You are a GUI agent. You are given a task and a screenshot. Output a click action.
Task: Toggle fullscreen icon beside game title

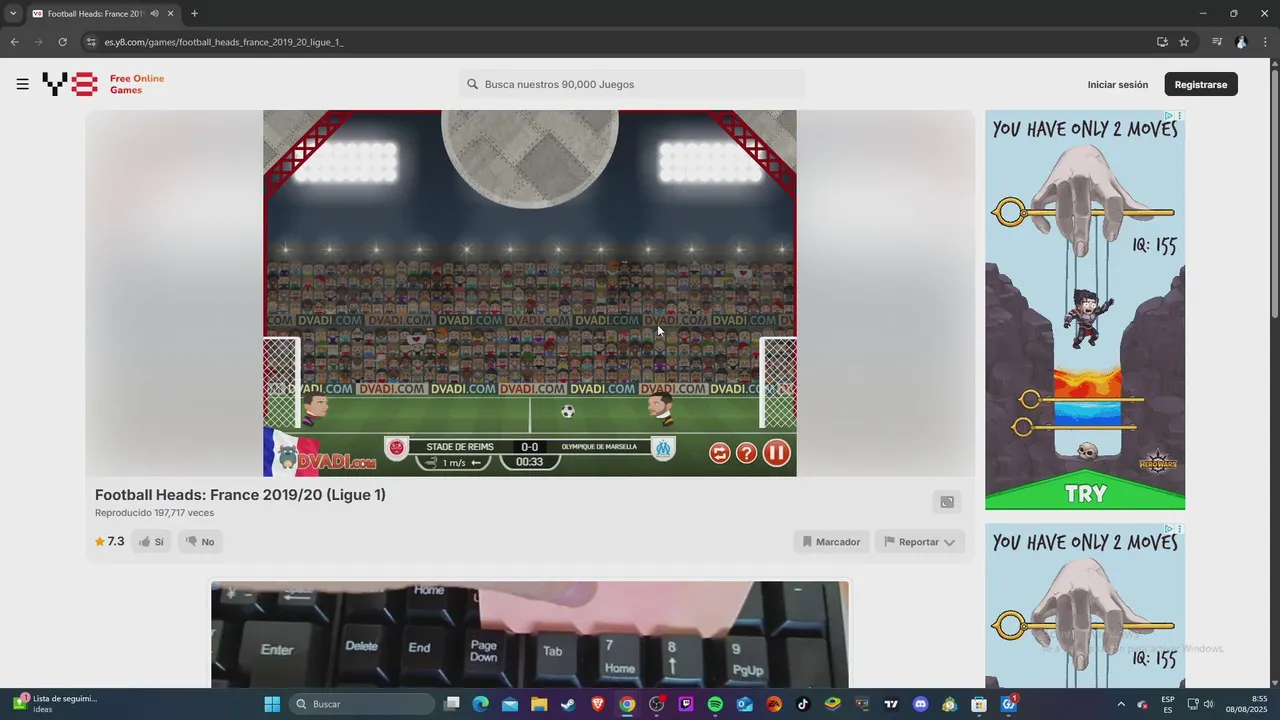point(947,502)
